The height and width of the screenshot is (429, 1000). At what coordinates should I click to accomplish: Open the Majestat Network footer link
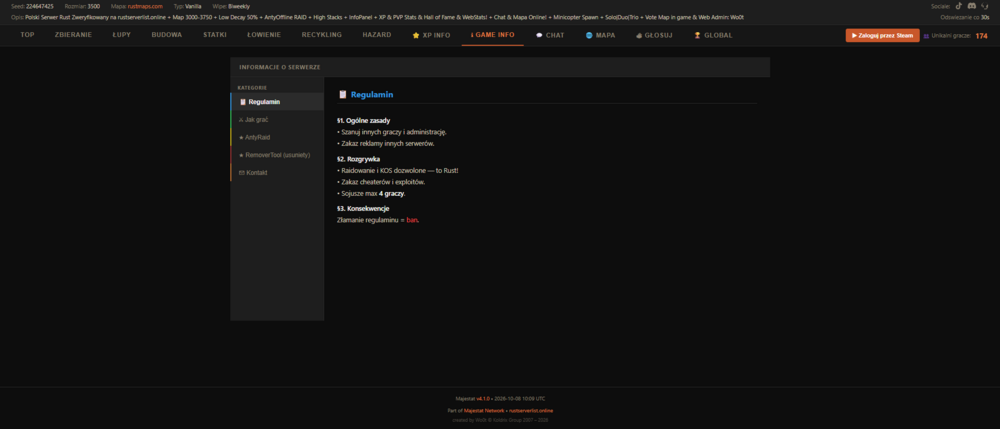[x=485, y=411]
